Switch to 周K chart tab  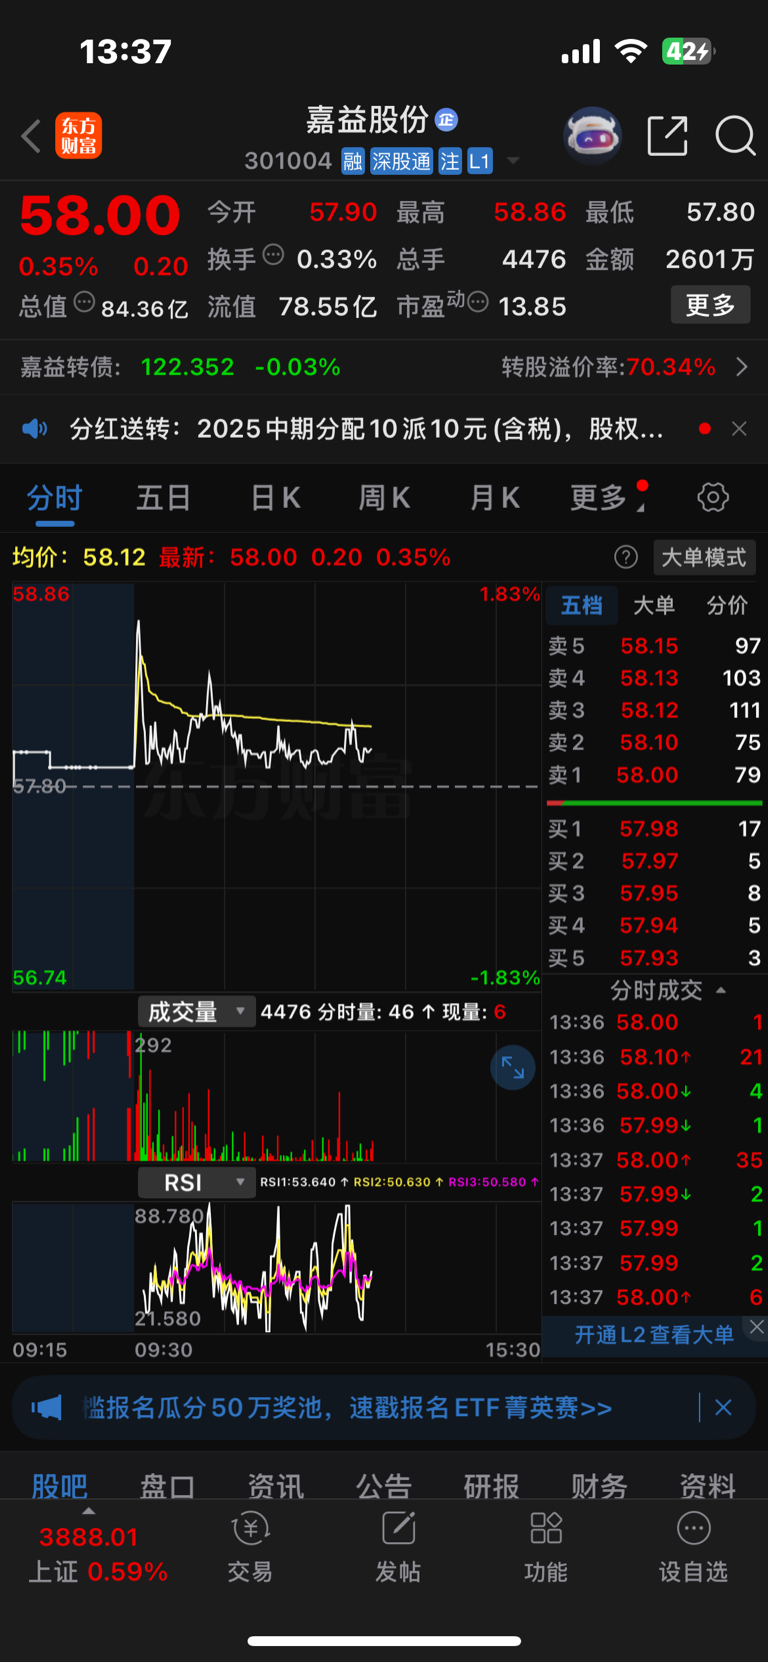pyautogui.click(x=384, y=498)
